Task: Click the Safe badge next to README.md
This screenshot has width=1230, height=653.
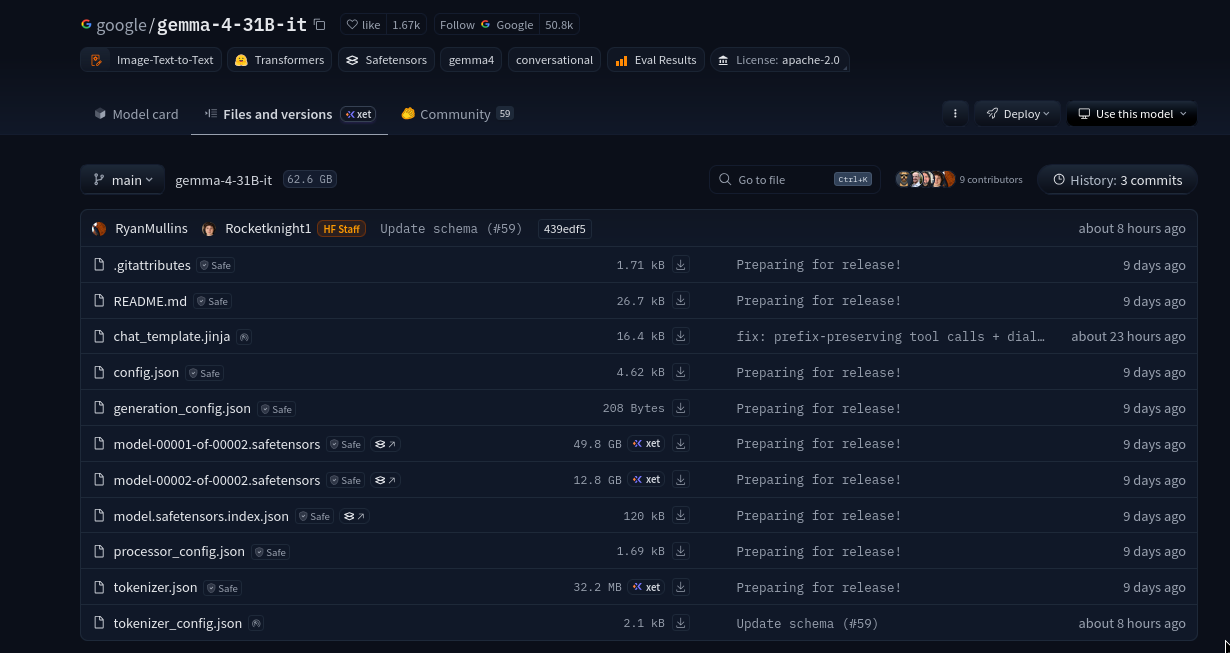Action: [x=212, y=301]
